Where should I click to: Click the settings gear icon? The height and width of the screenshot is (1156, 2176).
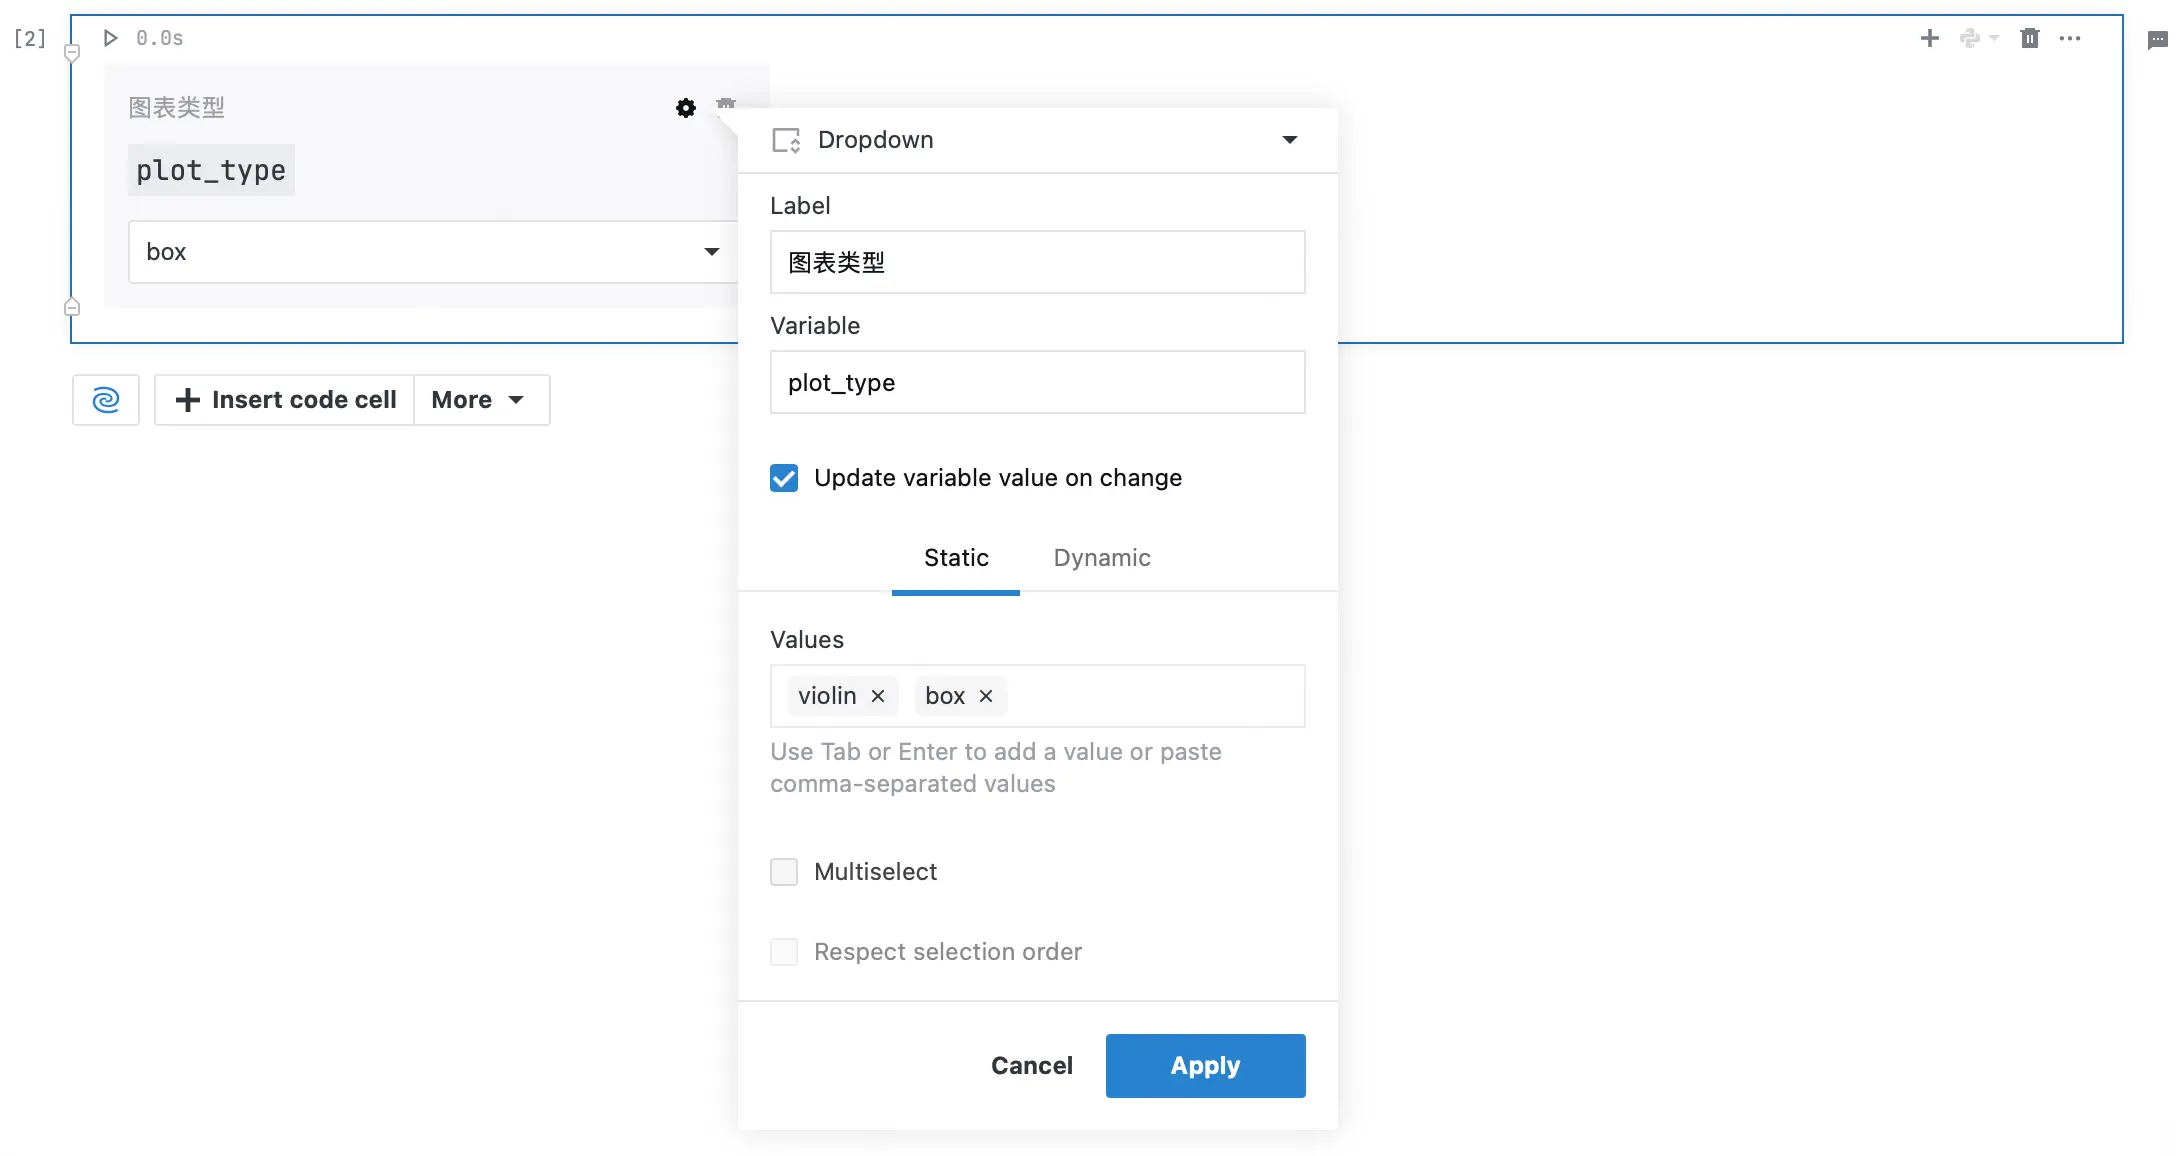point(686,108)
